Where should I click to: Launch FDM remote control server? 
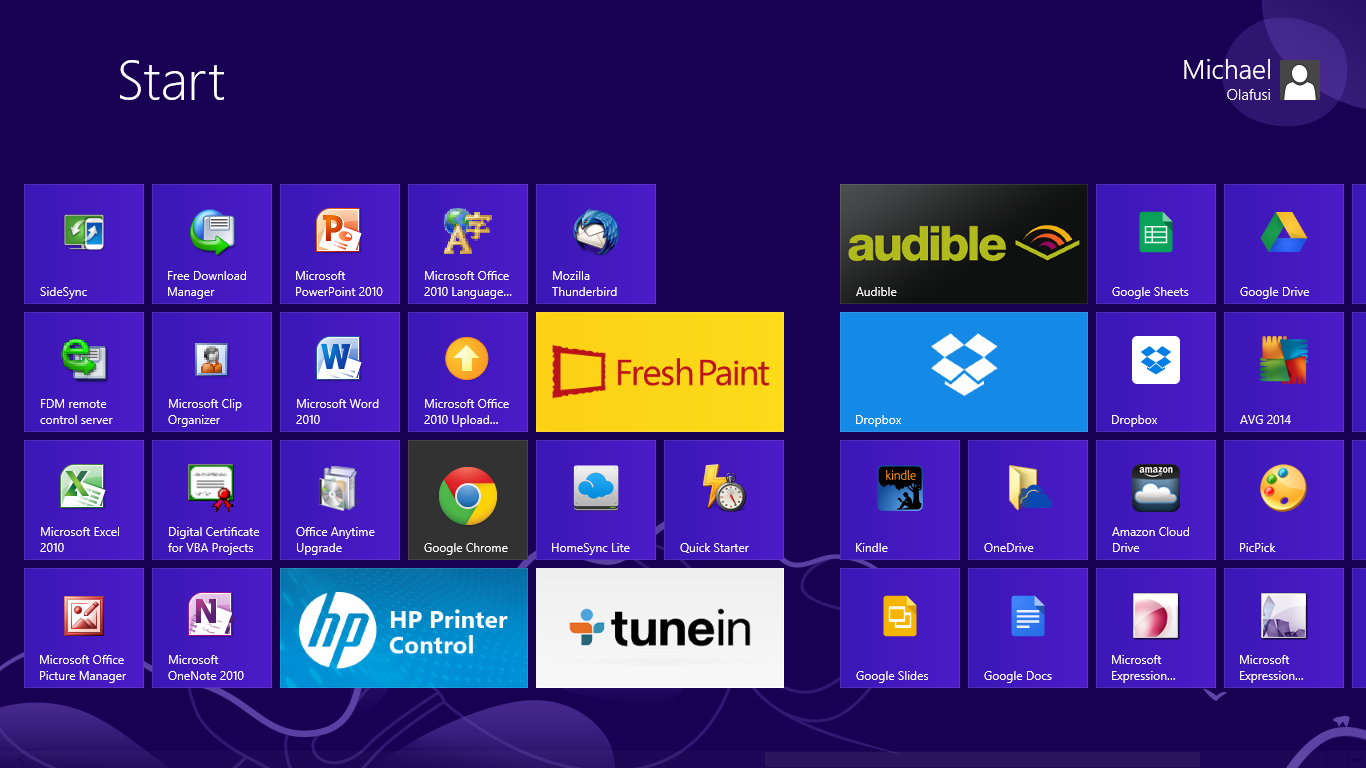click(84, 372)
